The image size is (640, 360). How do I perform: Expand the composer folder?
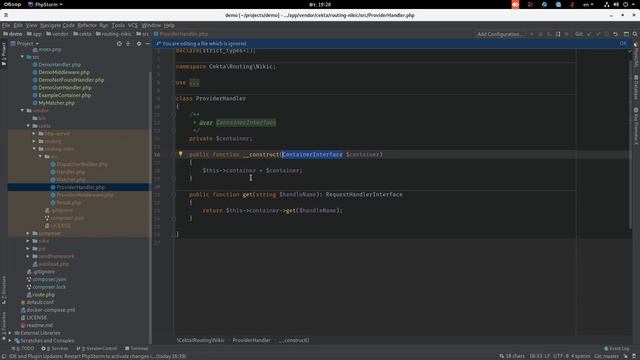point(28,233)
